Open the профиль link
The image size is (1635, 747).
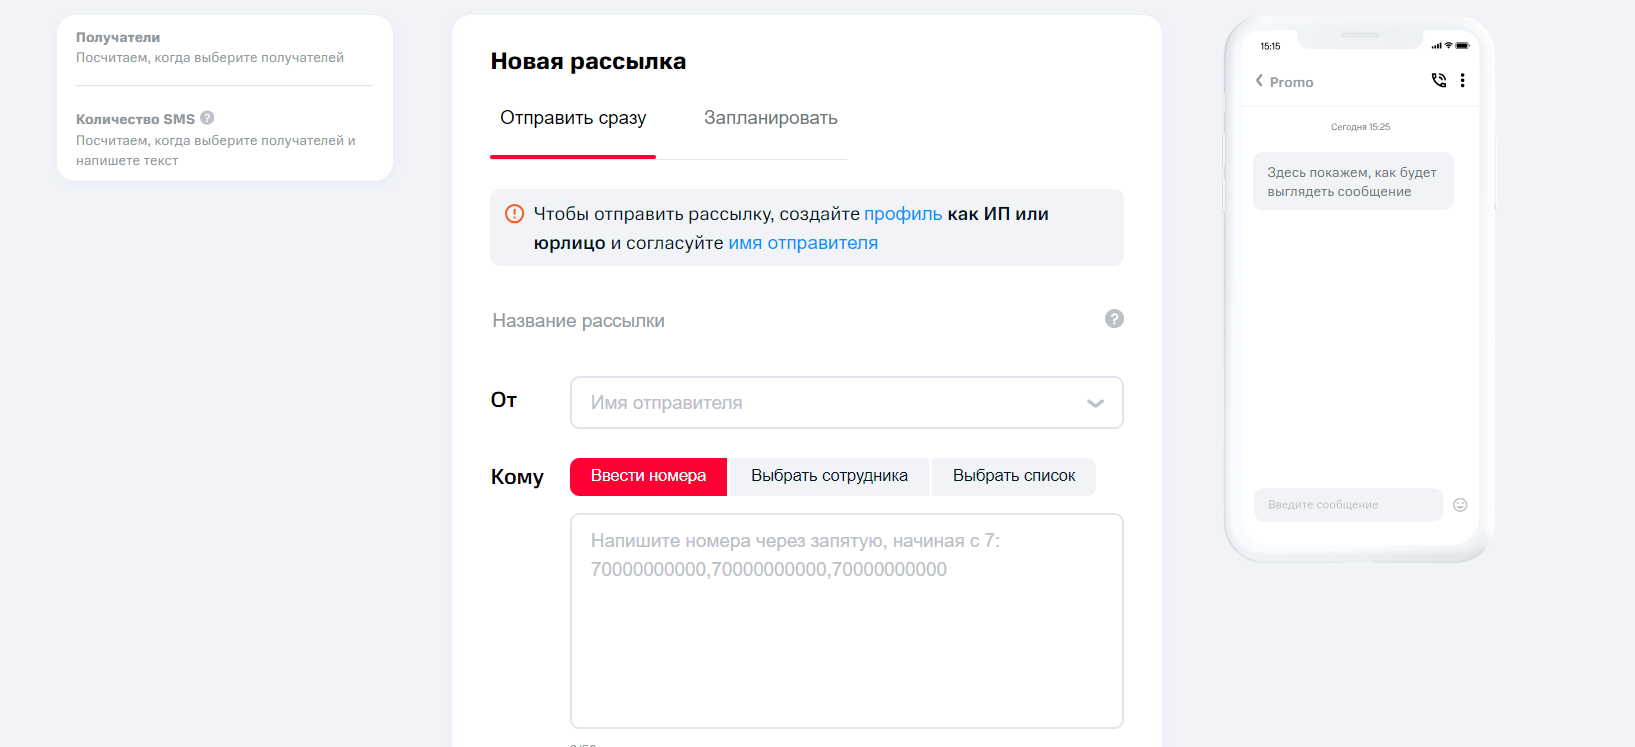(x=903, y=214)
